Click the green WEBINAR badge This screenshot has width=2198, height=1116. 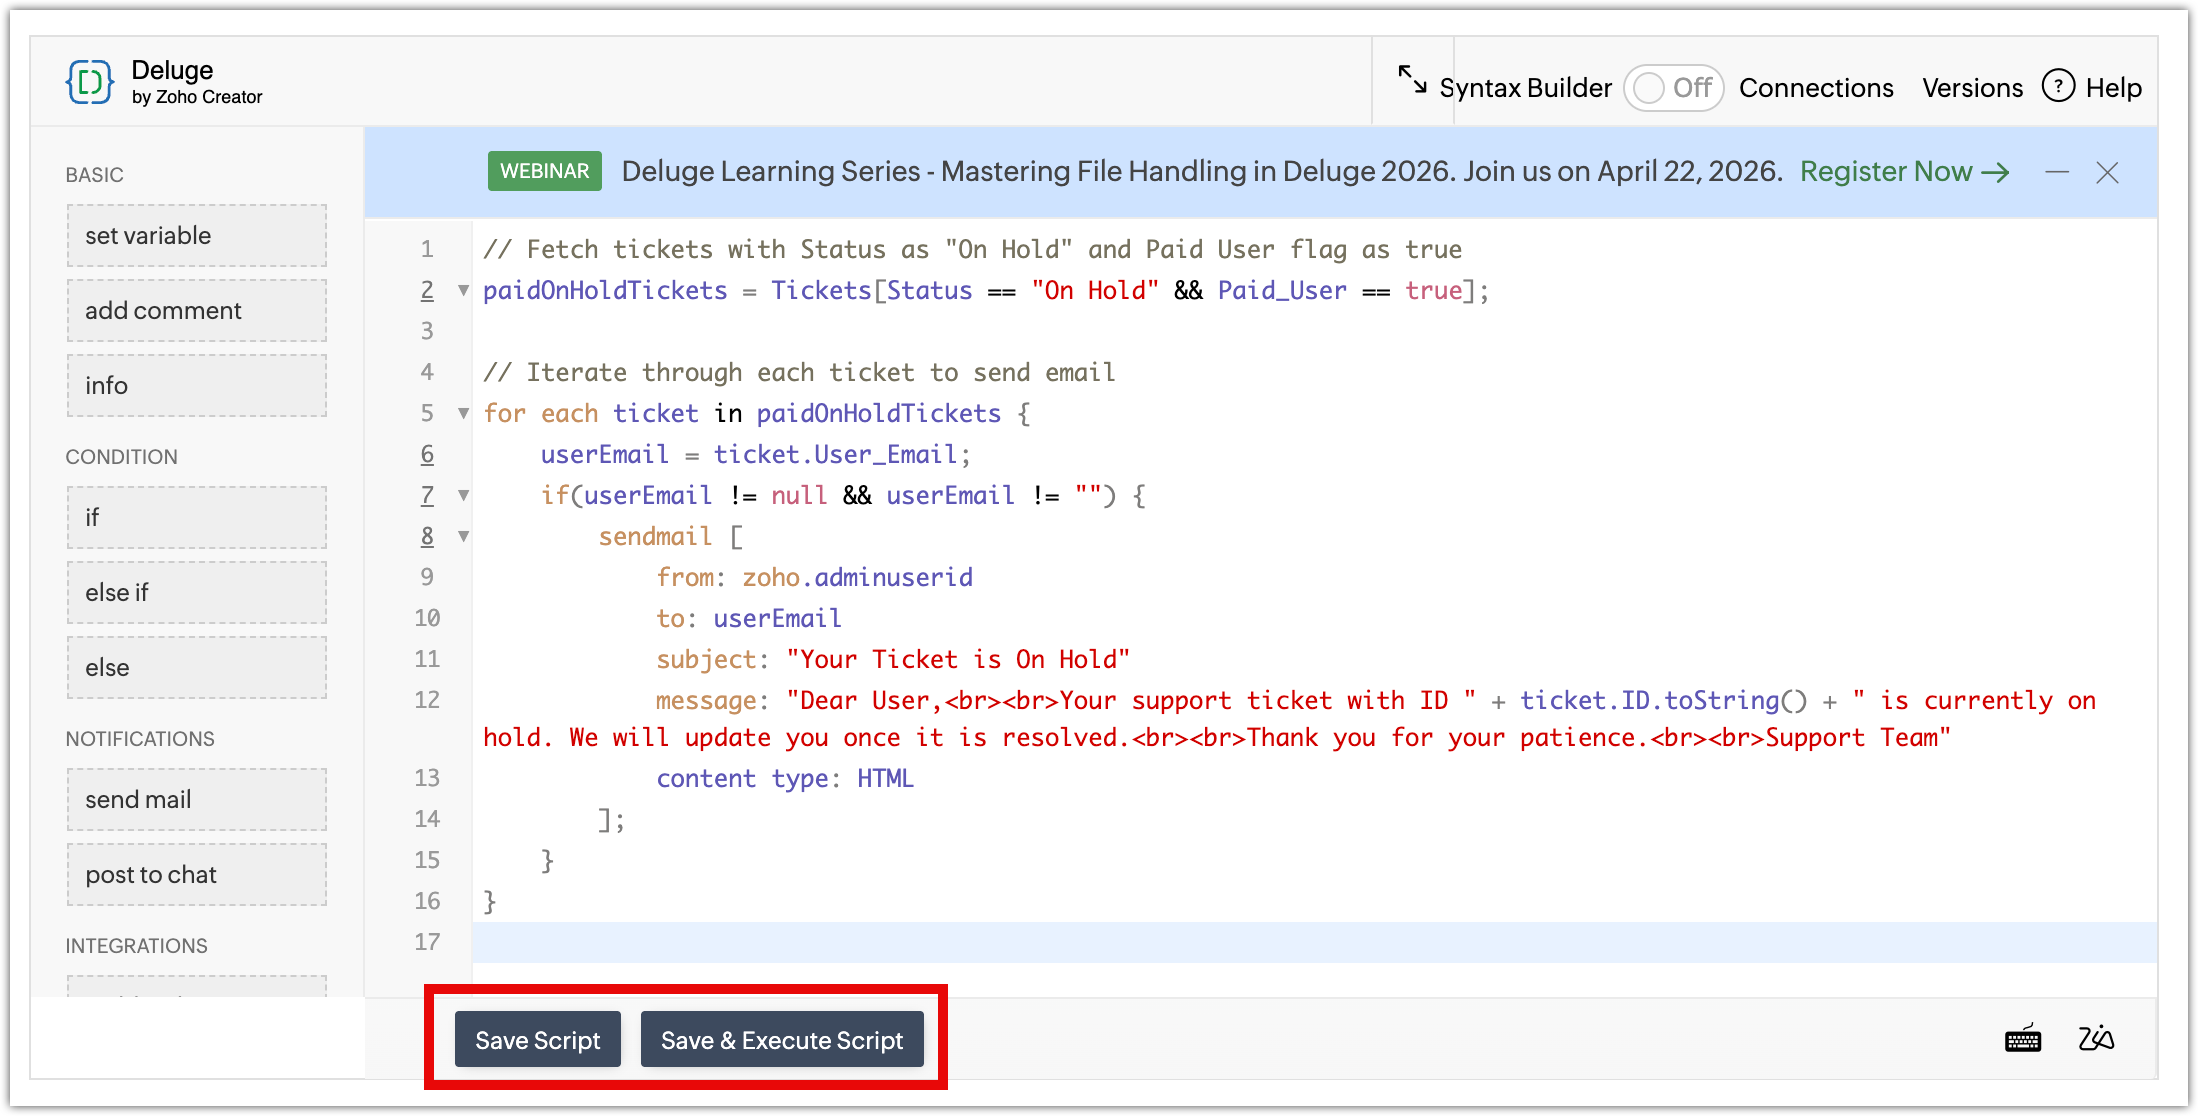pos(544,171)
